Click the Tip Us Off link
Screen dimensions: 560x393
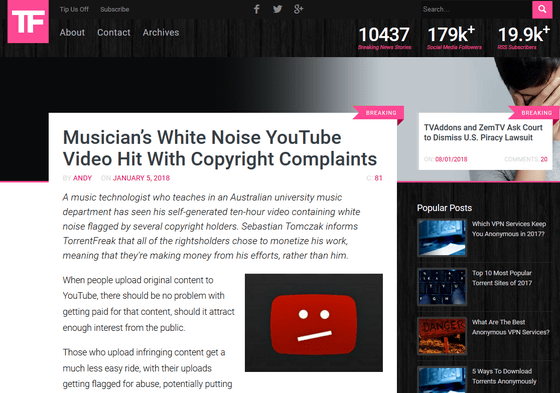click(74, 9)
